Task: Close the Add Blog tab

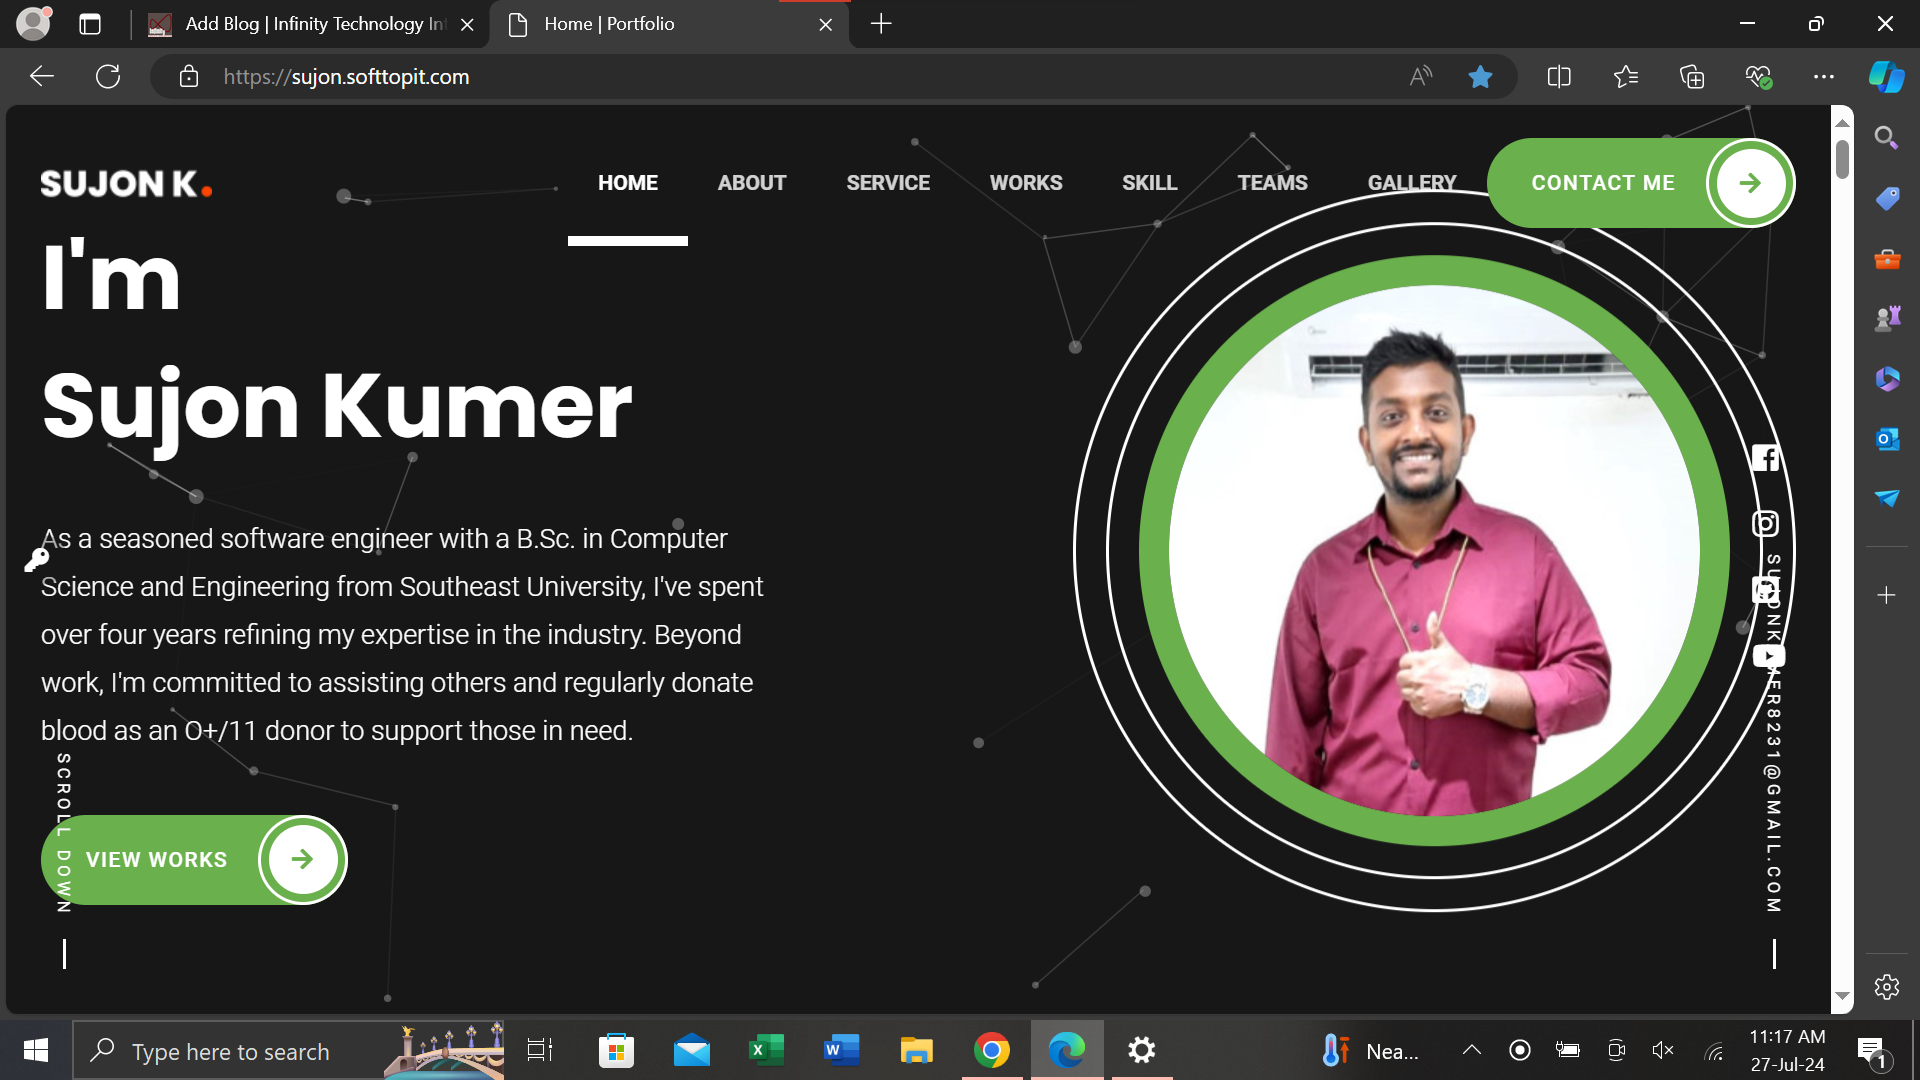Action: tap(467, 25)
